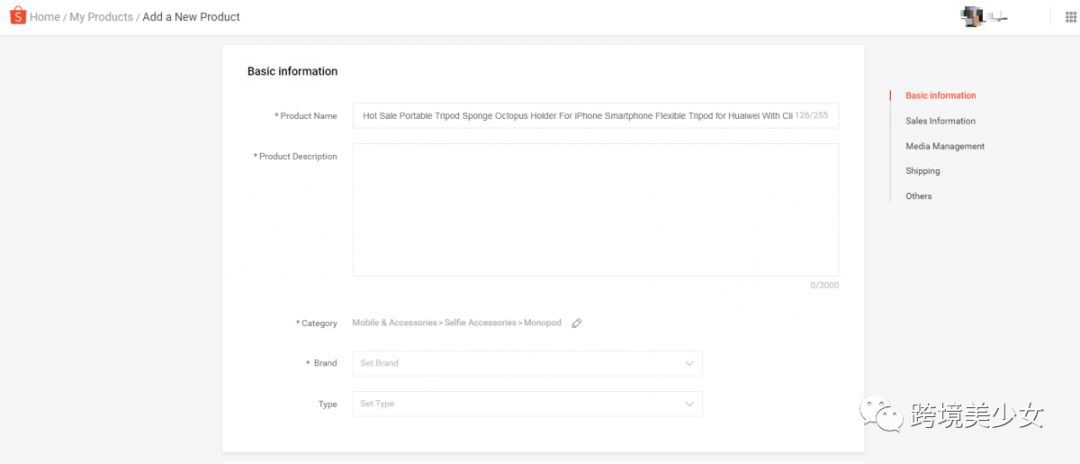Jump to Basic information section
The height and width of the screenshot is (464, 1080).
coord(940,96)
